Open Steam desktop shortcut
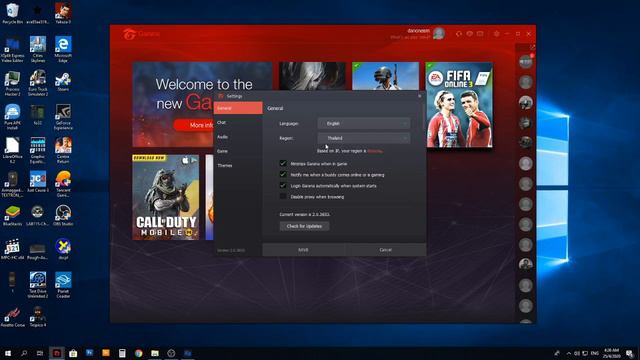The image size is (640, 360). tap(63, 81)
